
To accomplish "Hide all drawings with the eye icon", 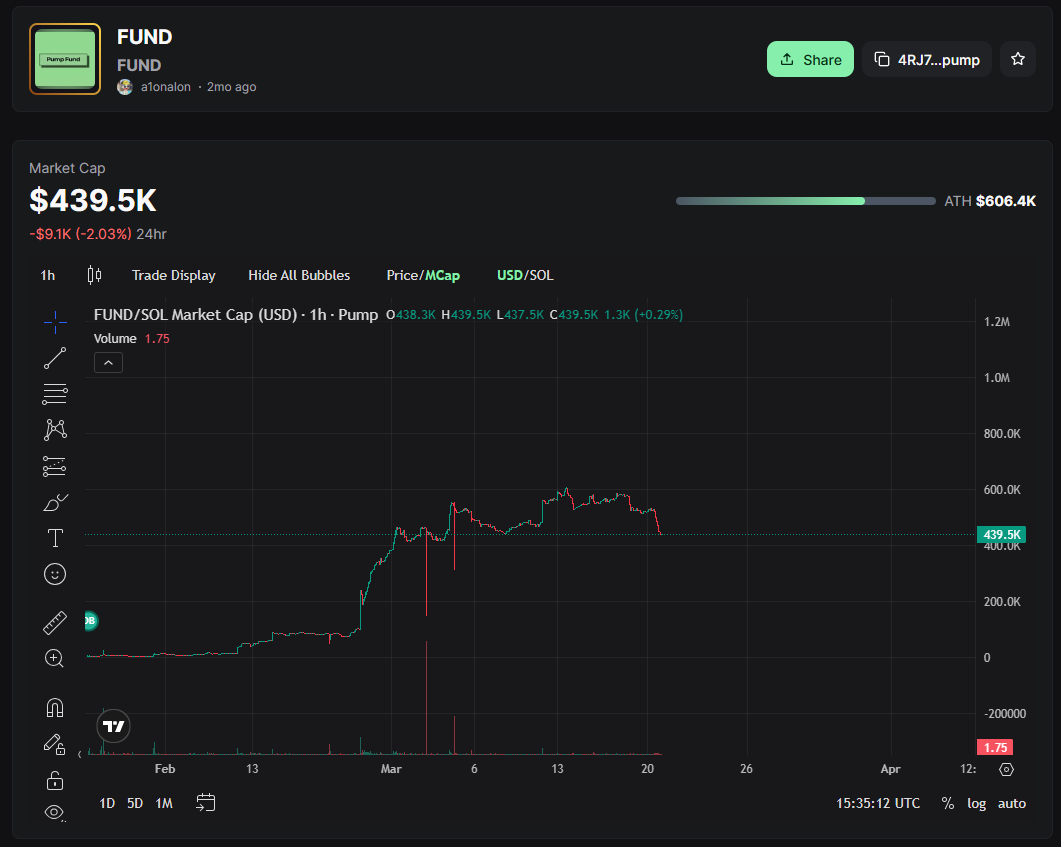I will point(55,813).
